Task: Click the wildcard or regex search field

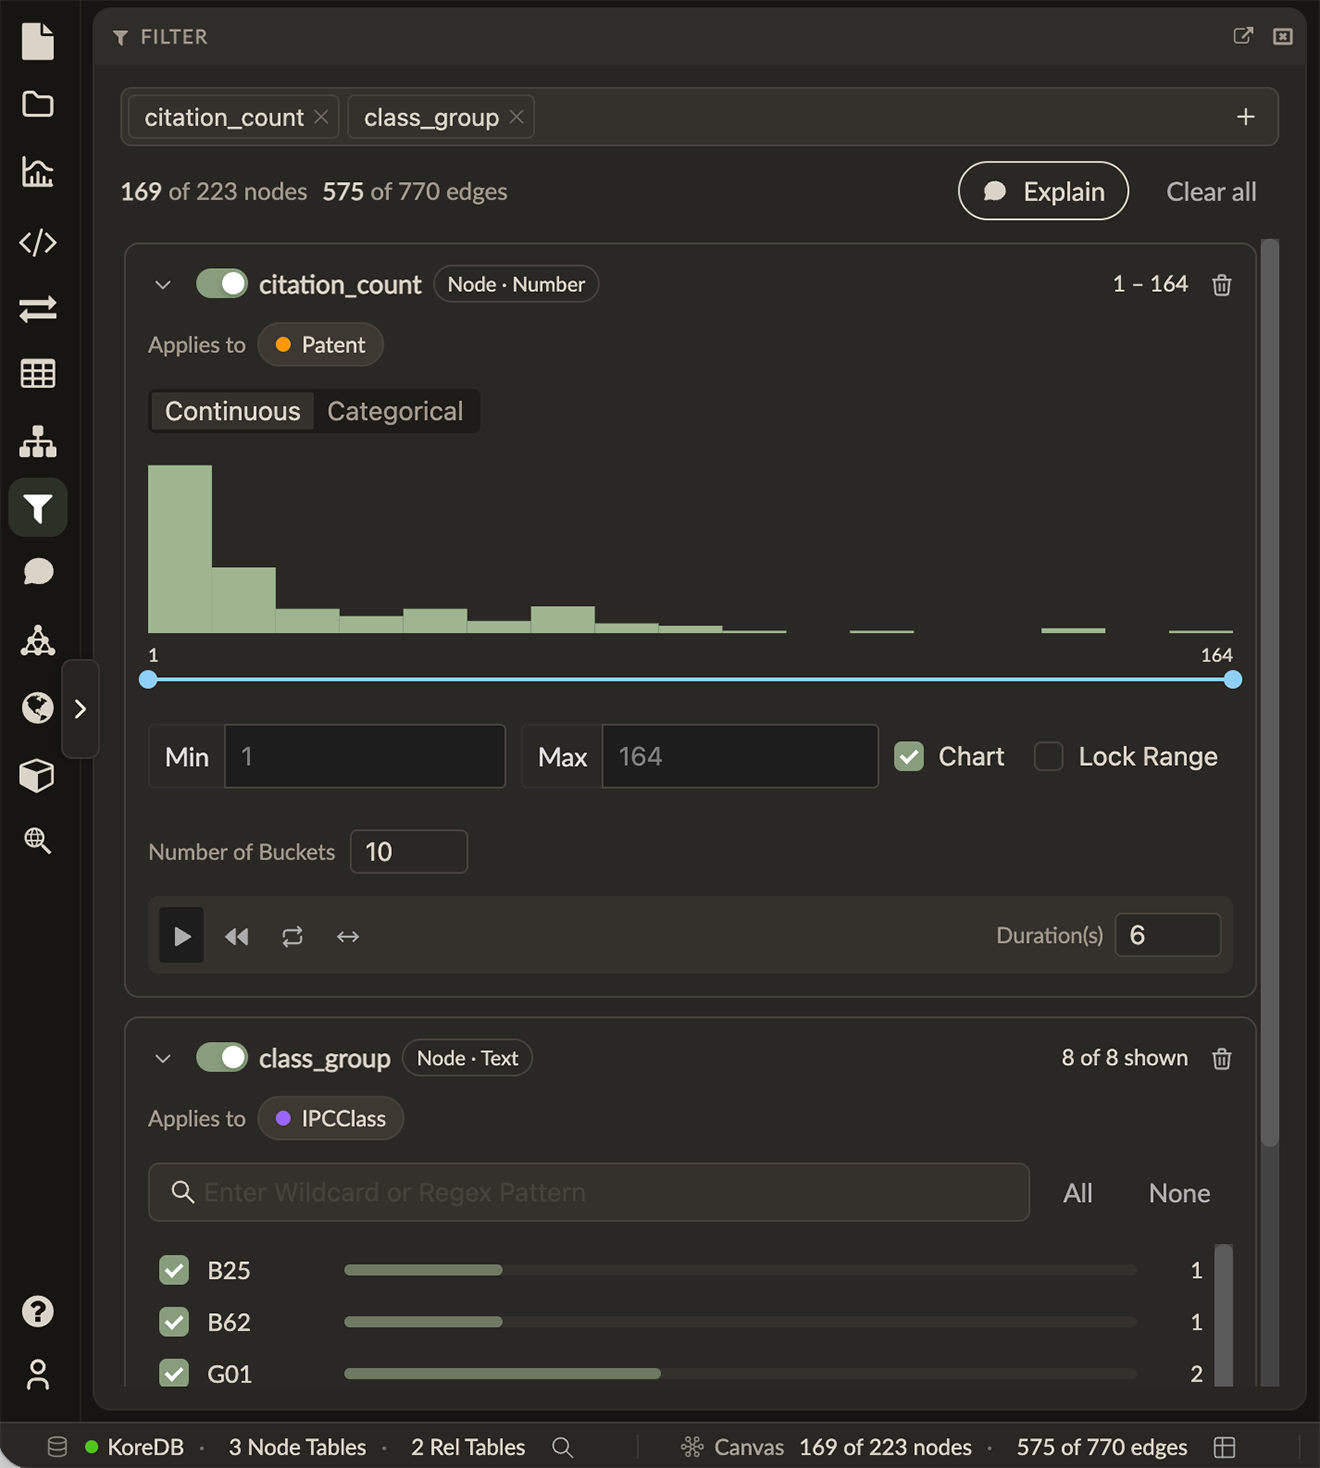Action: tap(589, 1192)
